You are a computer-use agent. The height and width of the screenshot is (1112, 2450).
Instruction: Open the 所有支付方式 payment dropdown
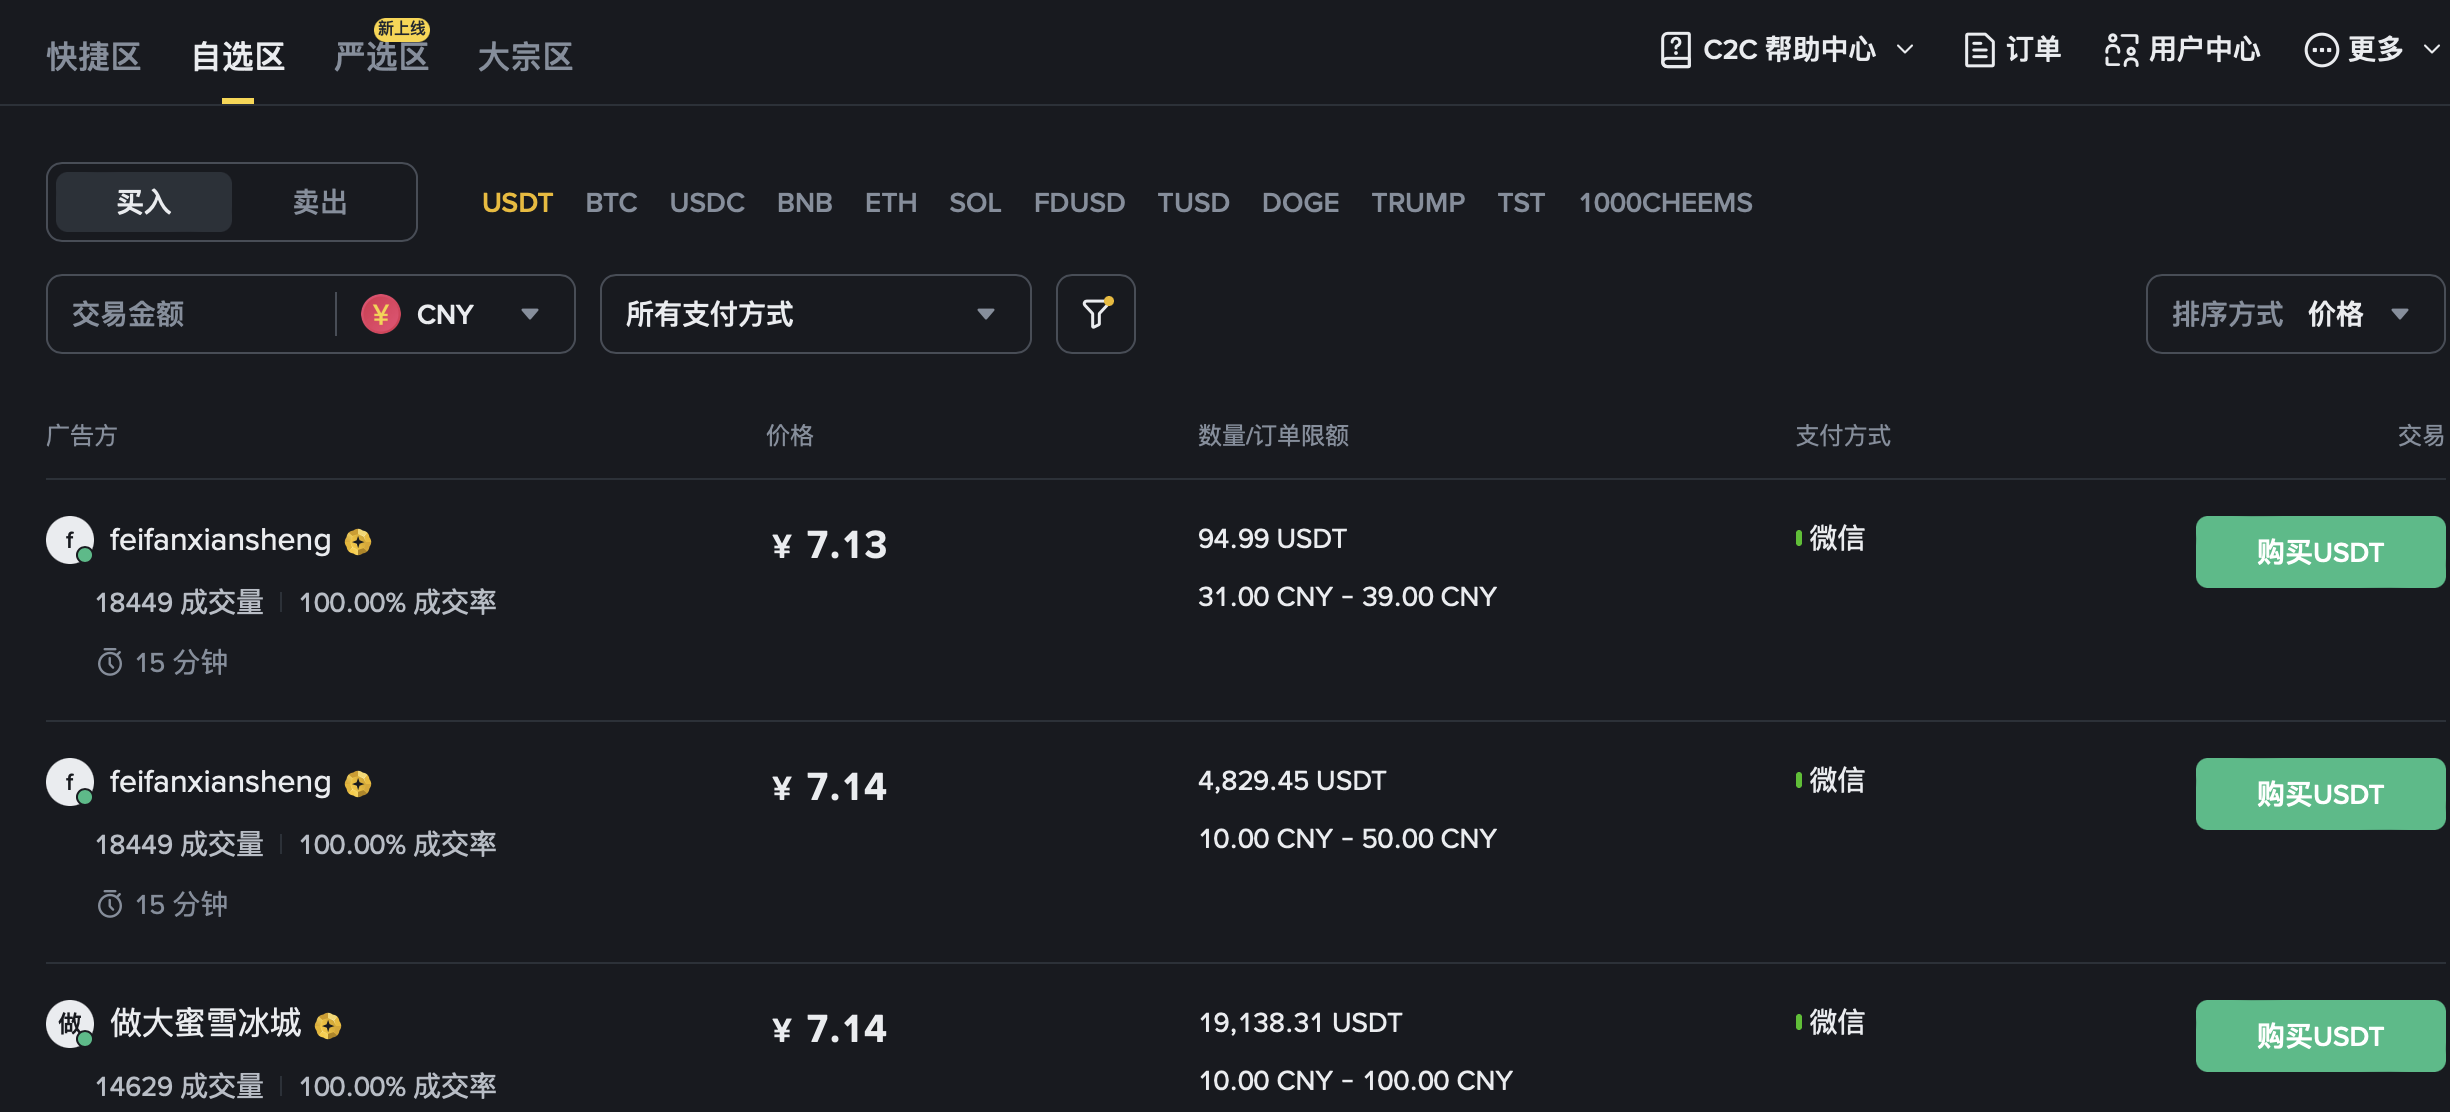[x=815, y=314]
